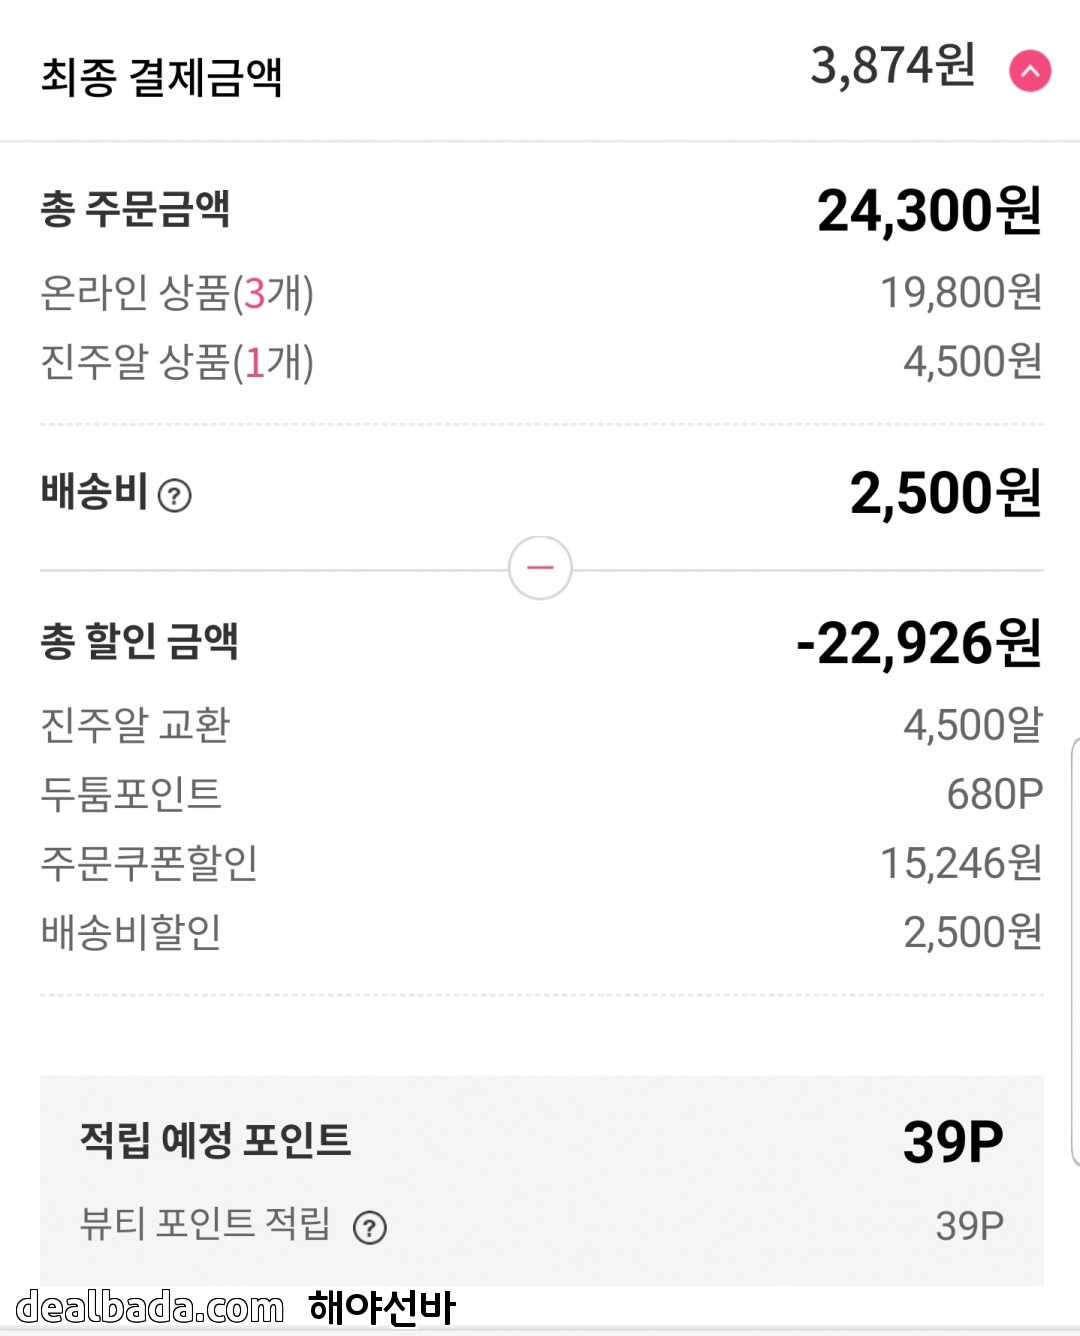Click the pink minus circle icon
Image resolution: width=1080 pixels, height=1336 pixels.
540,568
